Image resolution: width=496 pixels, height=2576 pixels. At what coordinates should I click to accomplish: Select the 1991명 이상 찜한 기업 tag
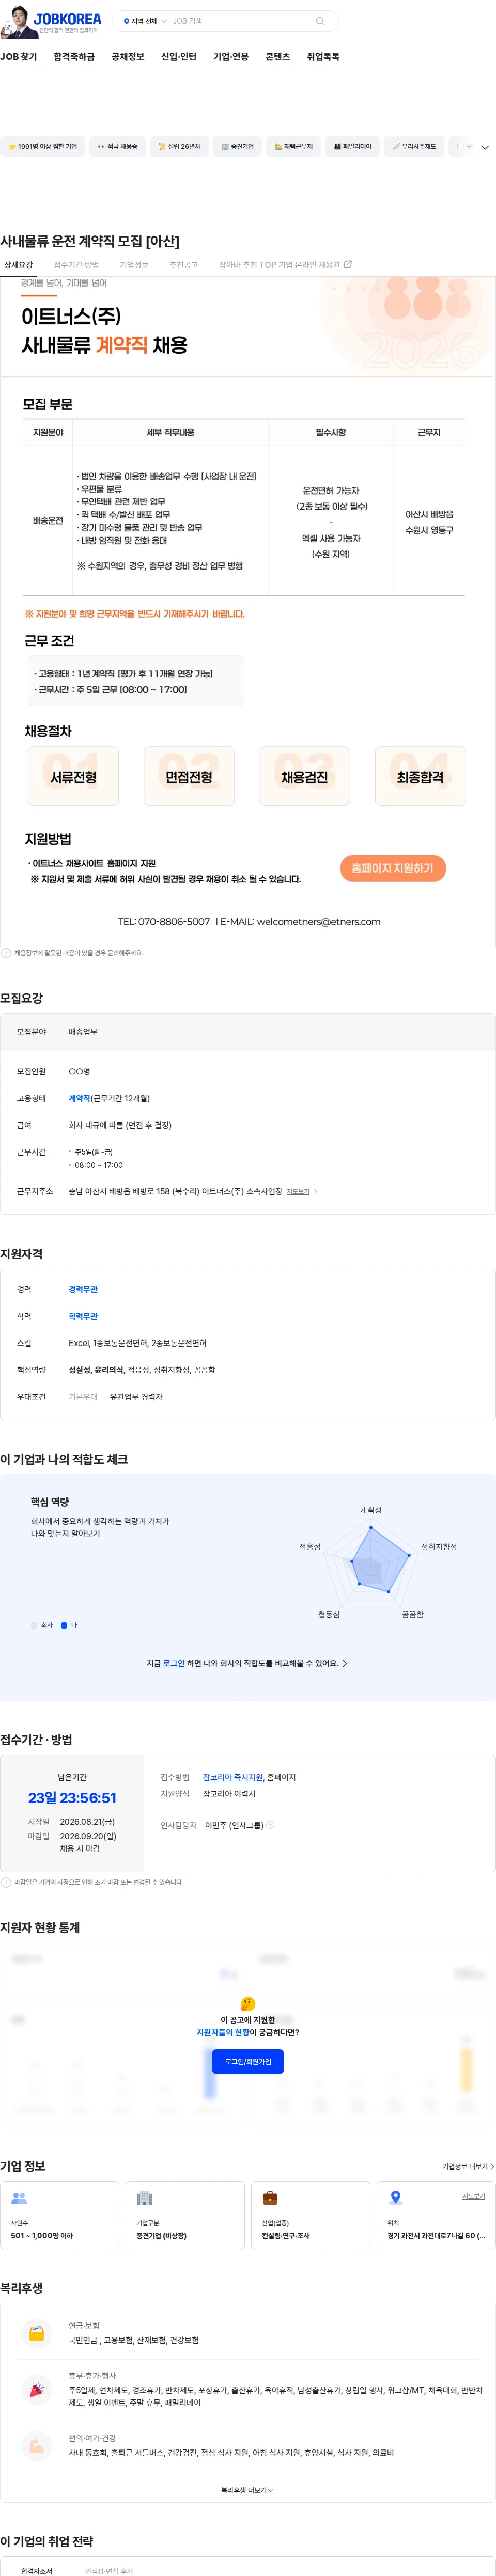pyautogui.click(x=42, y=146)
